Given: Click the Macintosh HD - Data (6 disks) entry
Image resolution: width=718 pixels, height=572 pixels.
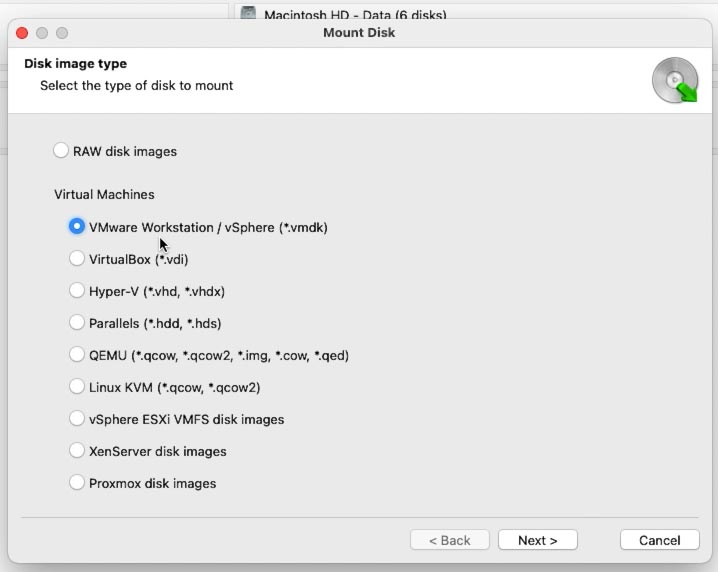Looking at the screenshot, I should (x=355, y=15).
